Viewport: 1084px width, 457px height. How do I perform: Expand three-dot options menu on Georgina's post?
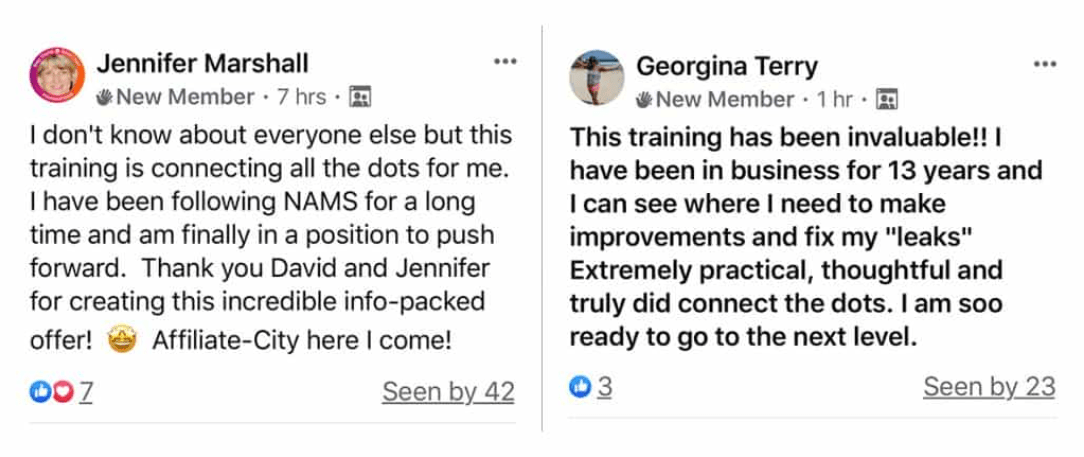coord(1045,64)
